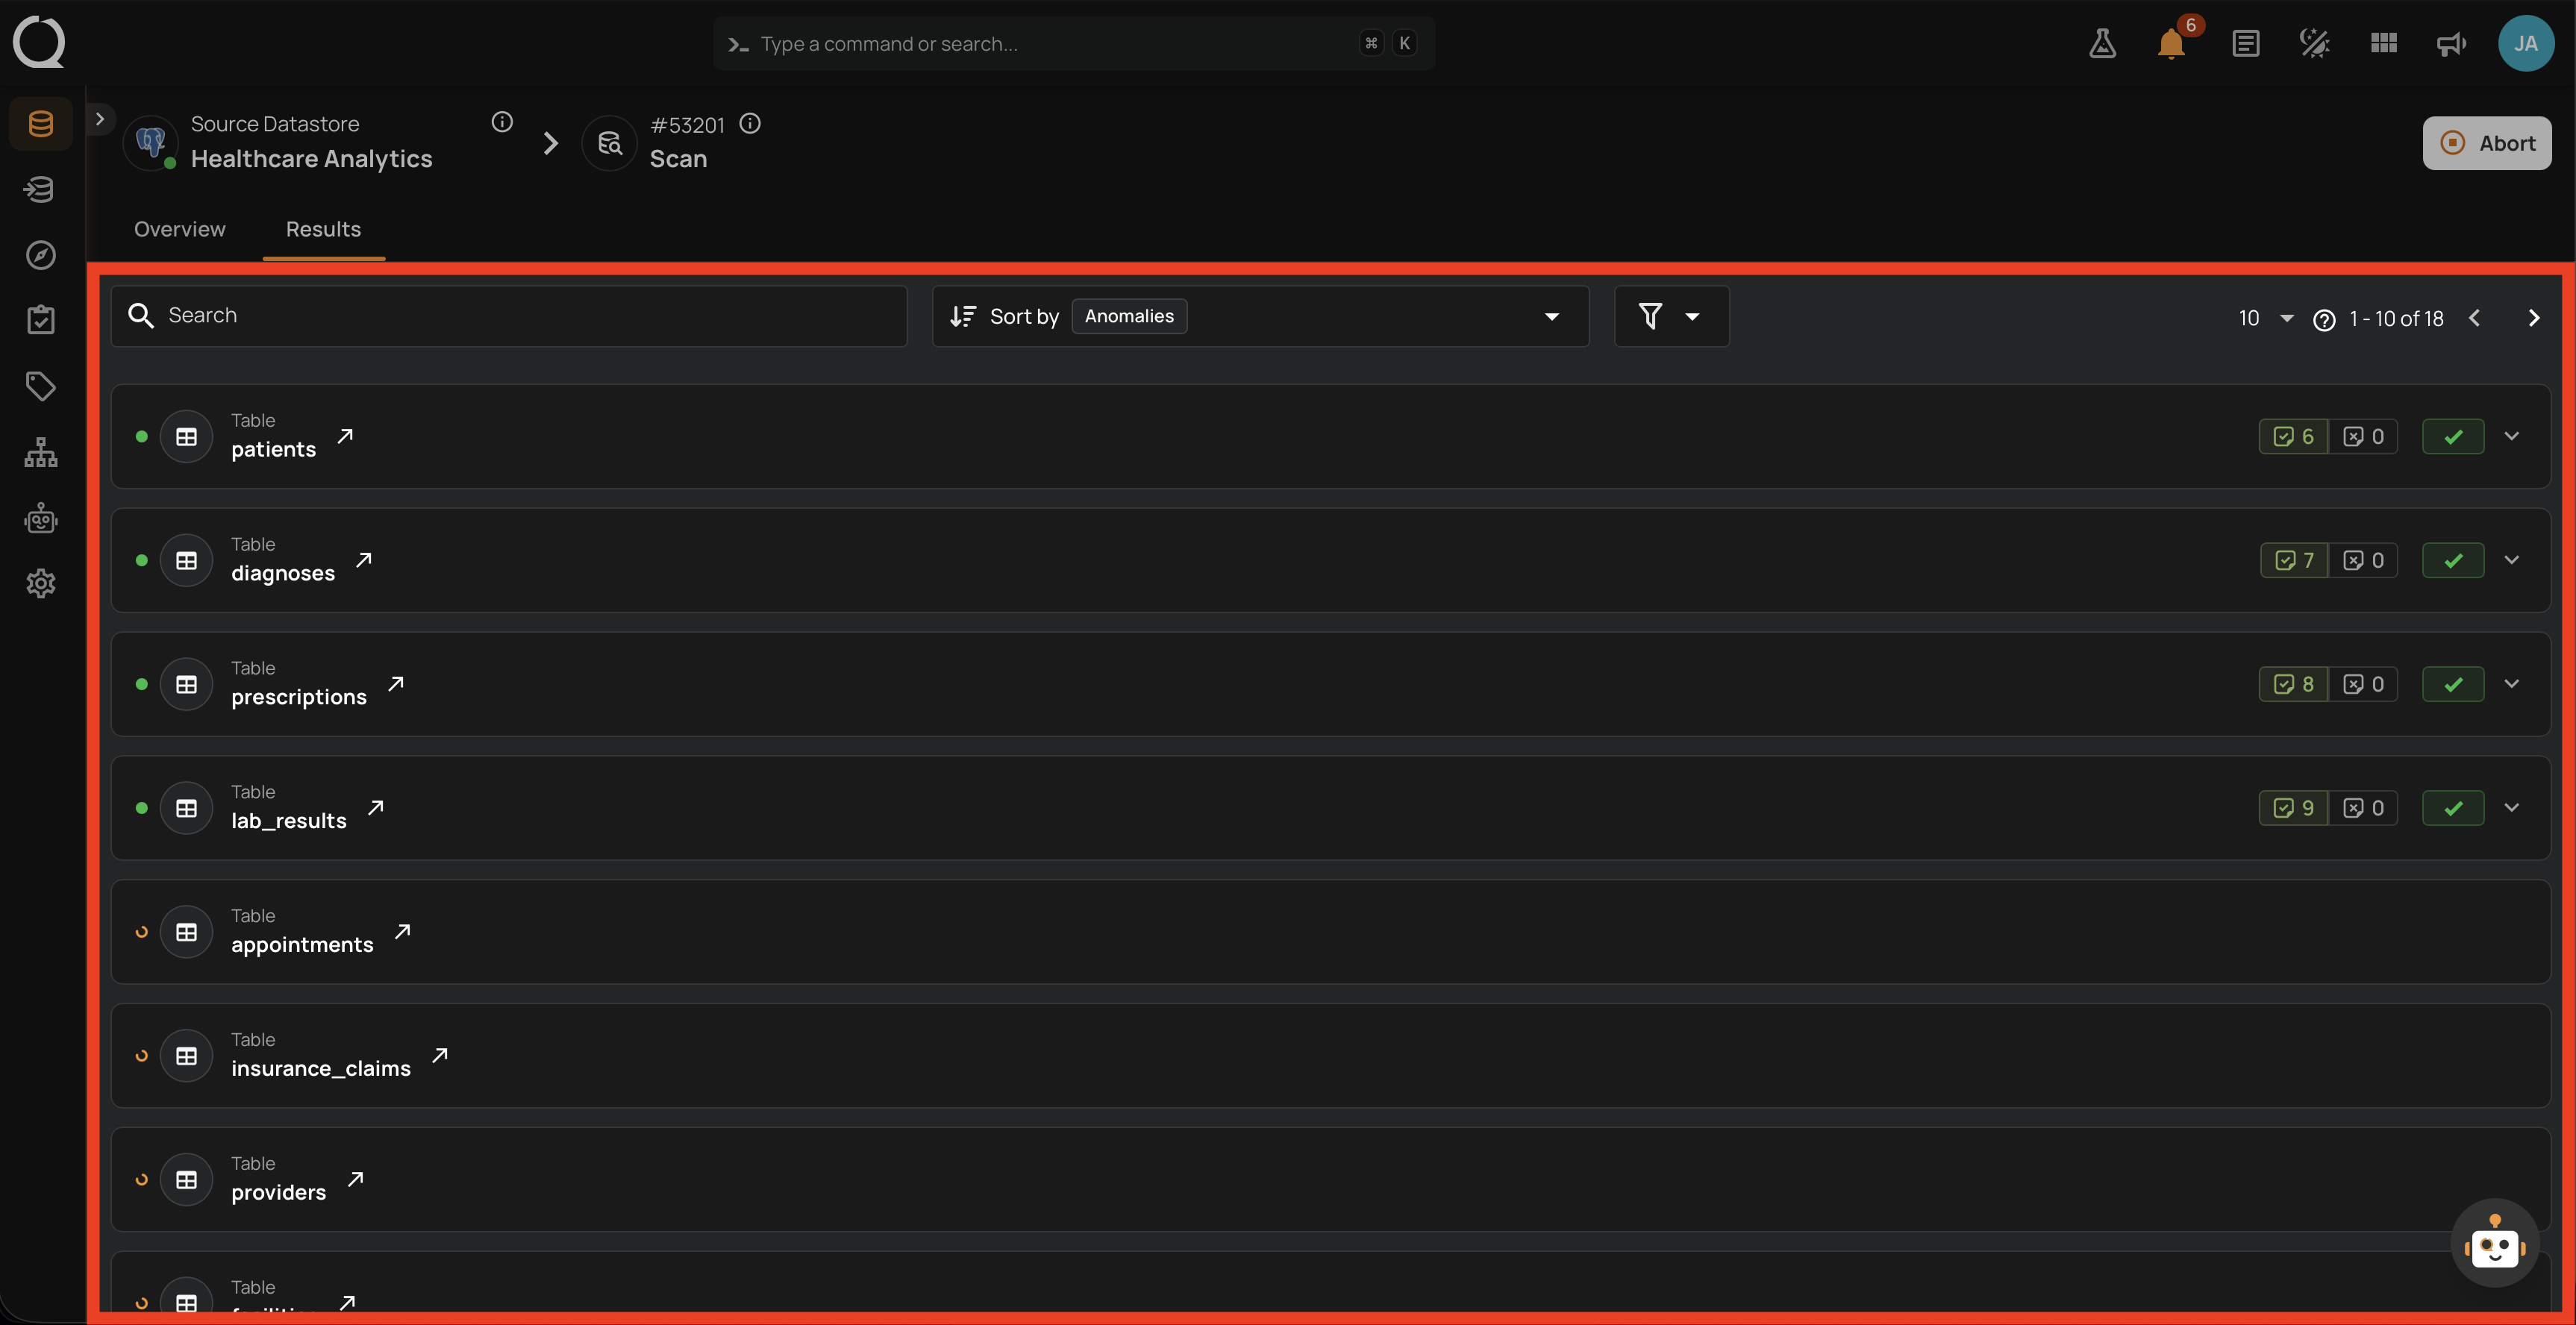Click diagnoses failed checks badge 0
Viewport: 2576px width, 1325px height.
tap(2363, 560)
